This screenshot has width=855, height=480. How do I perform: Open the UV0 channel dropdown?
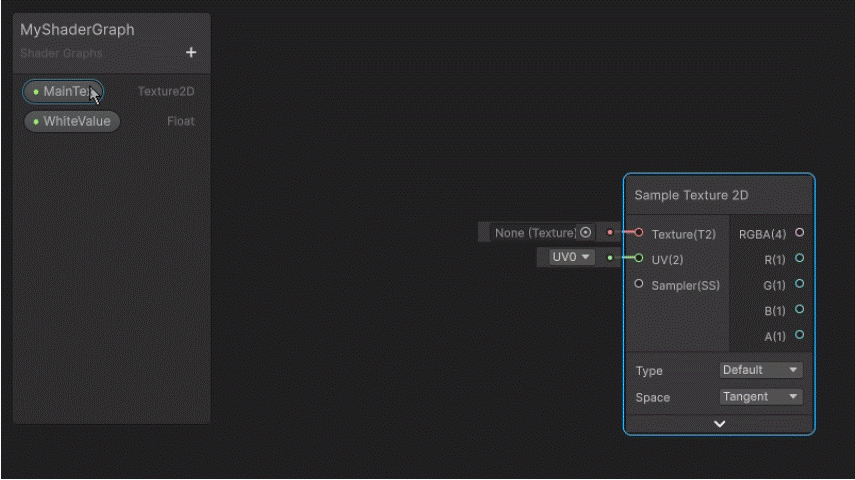571,258
